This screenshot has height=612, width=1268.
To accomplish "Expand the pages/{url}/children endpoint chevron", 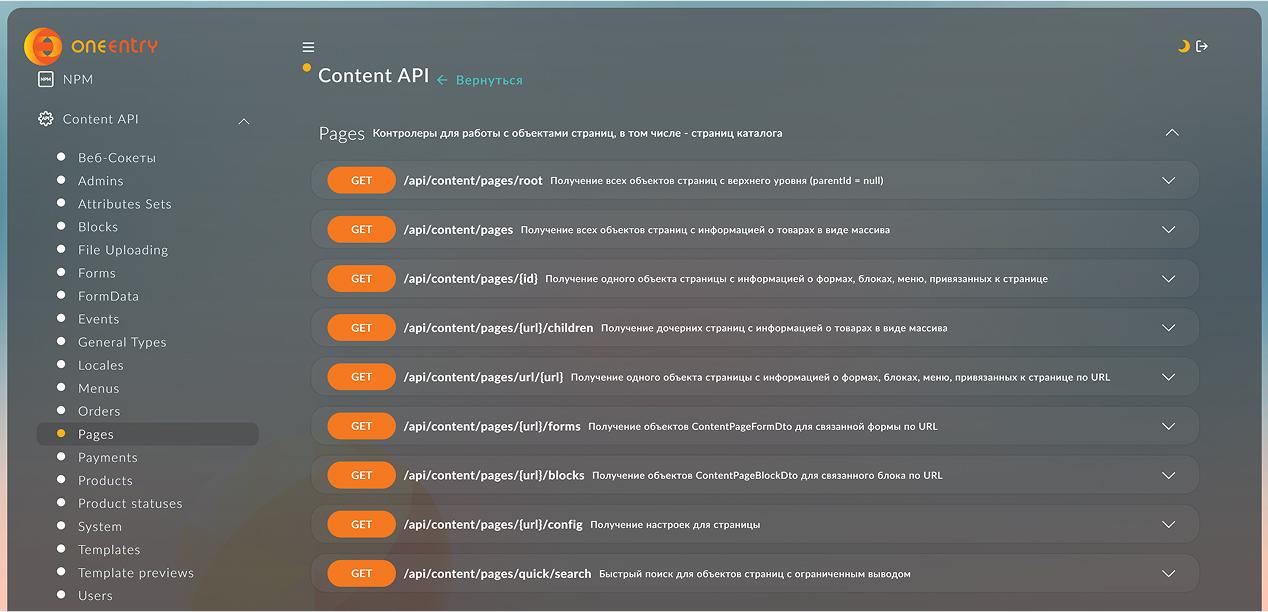I will coord(1168,328).
